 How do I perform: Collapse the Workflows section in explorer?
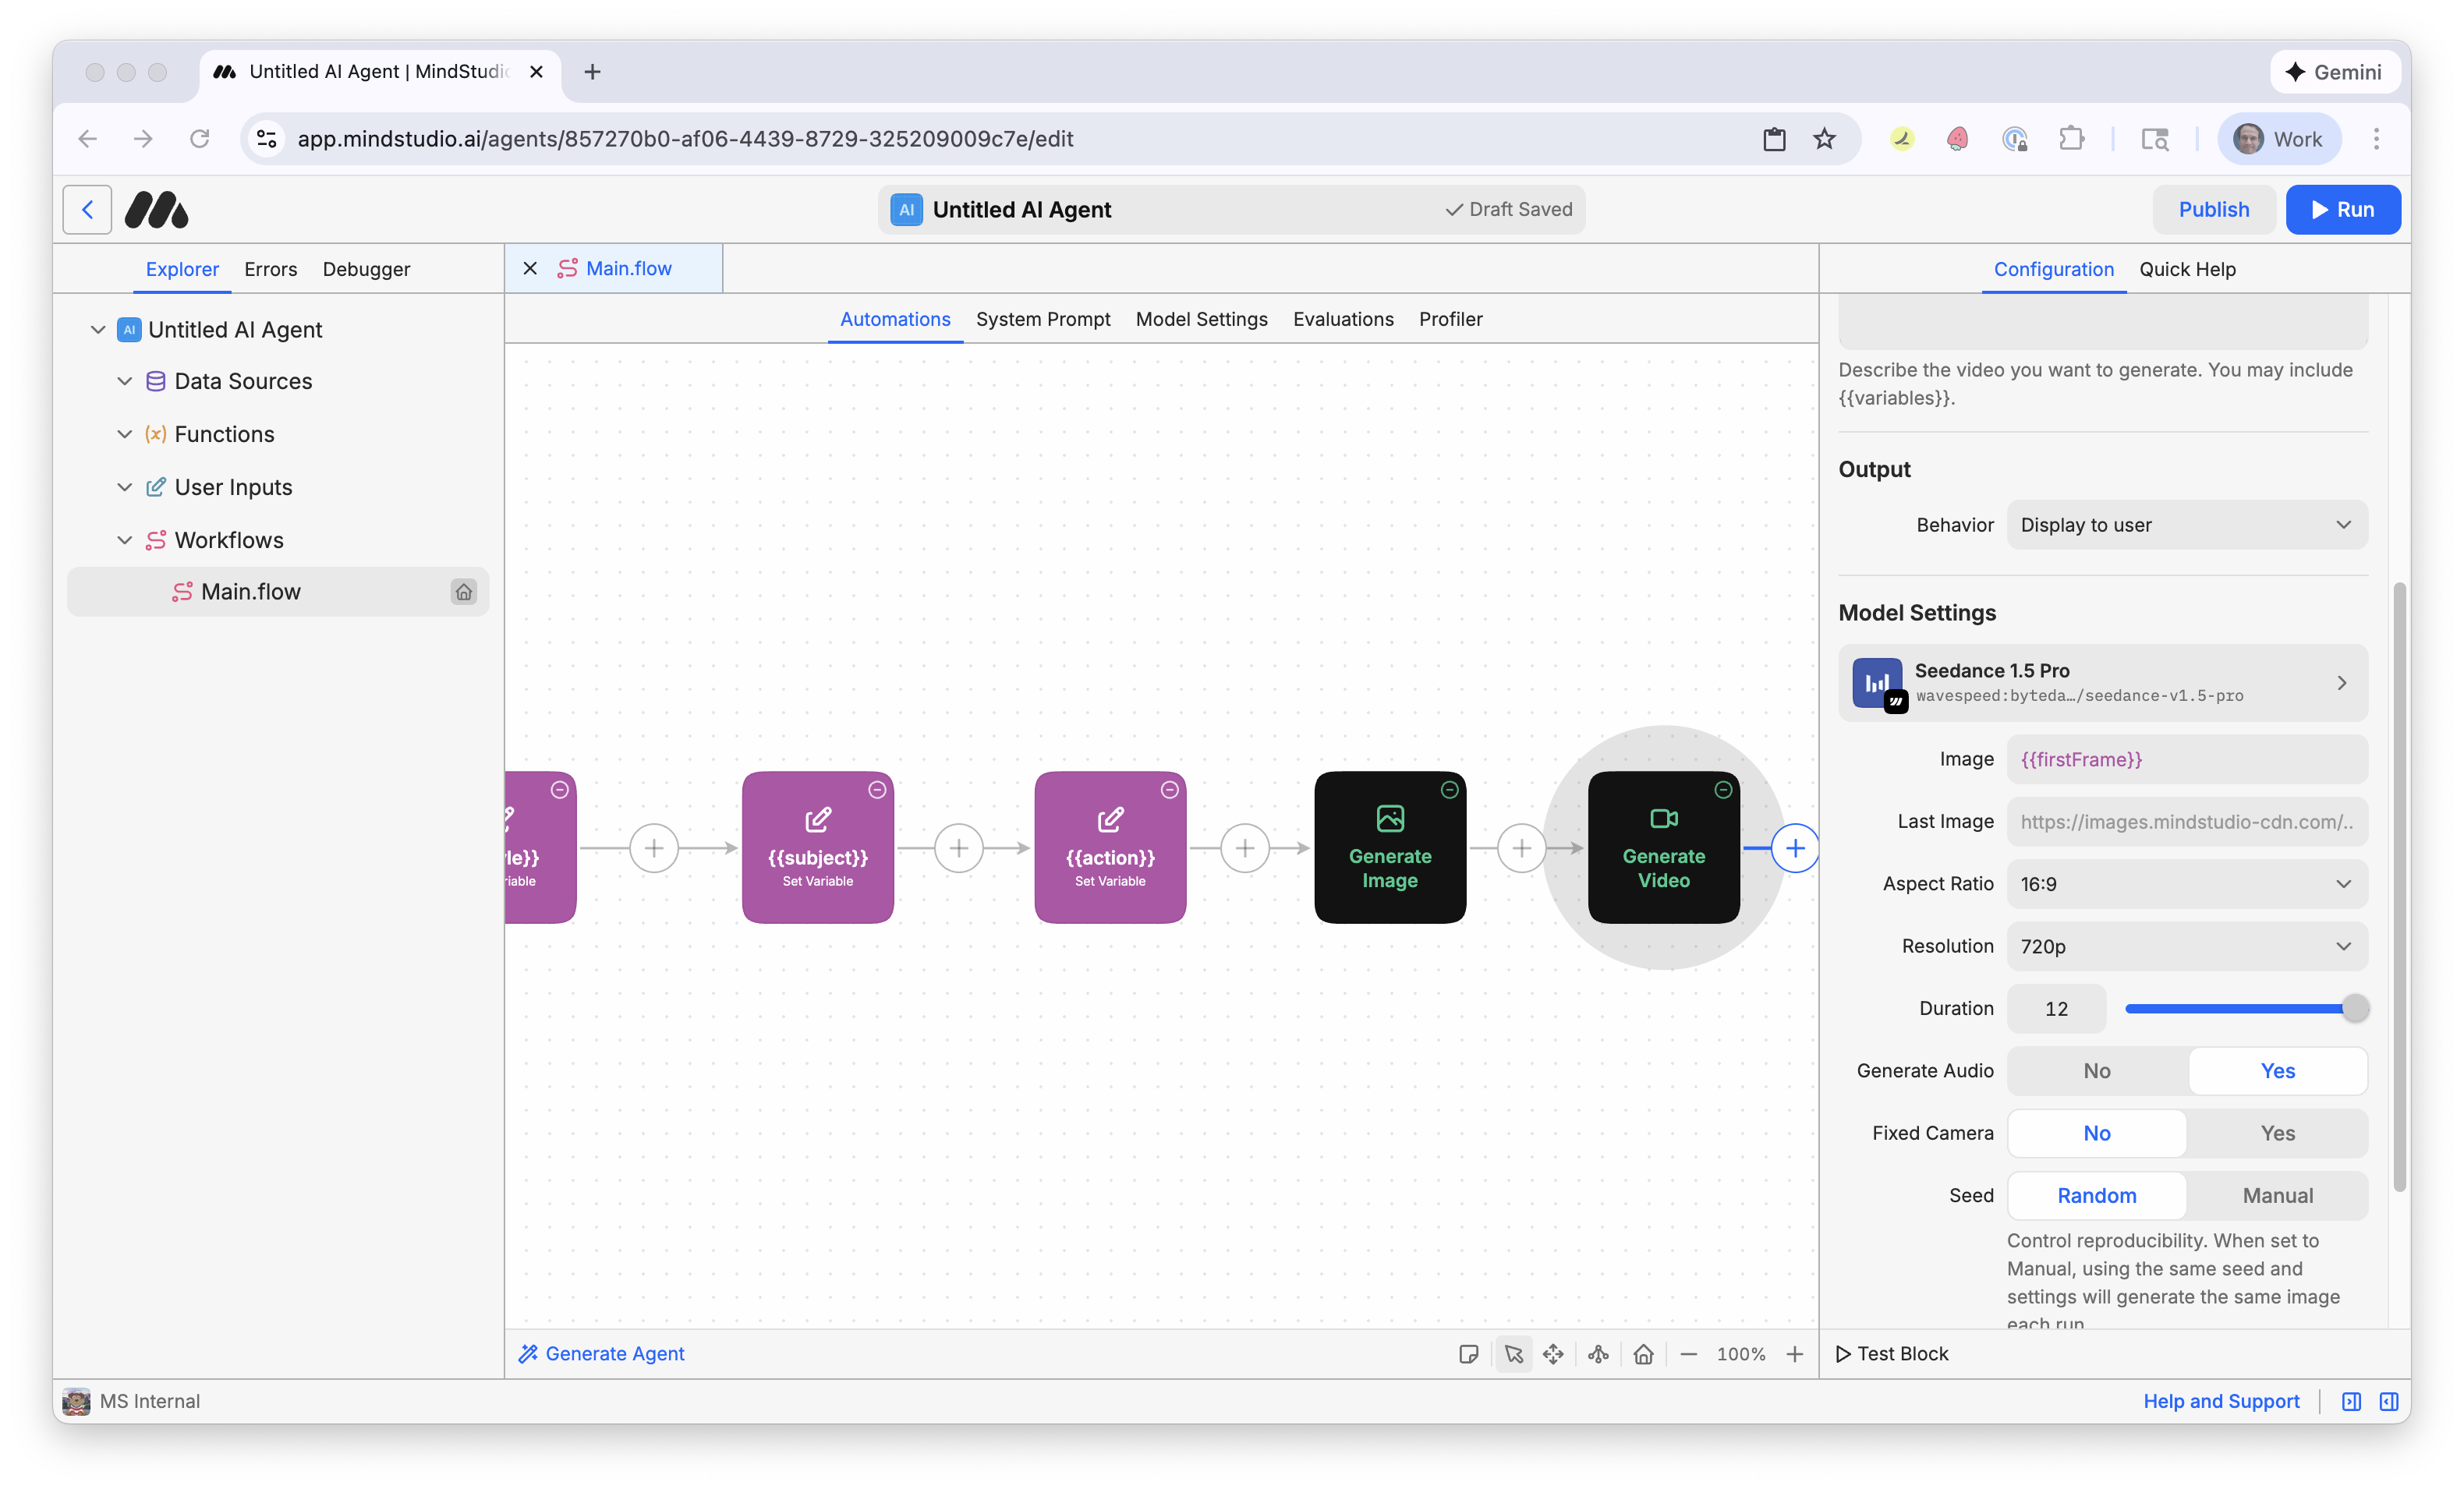[x=124, y=539]
